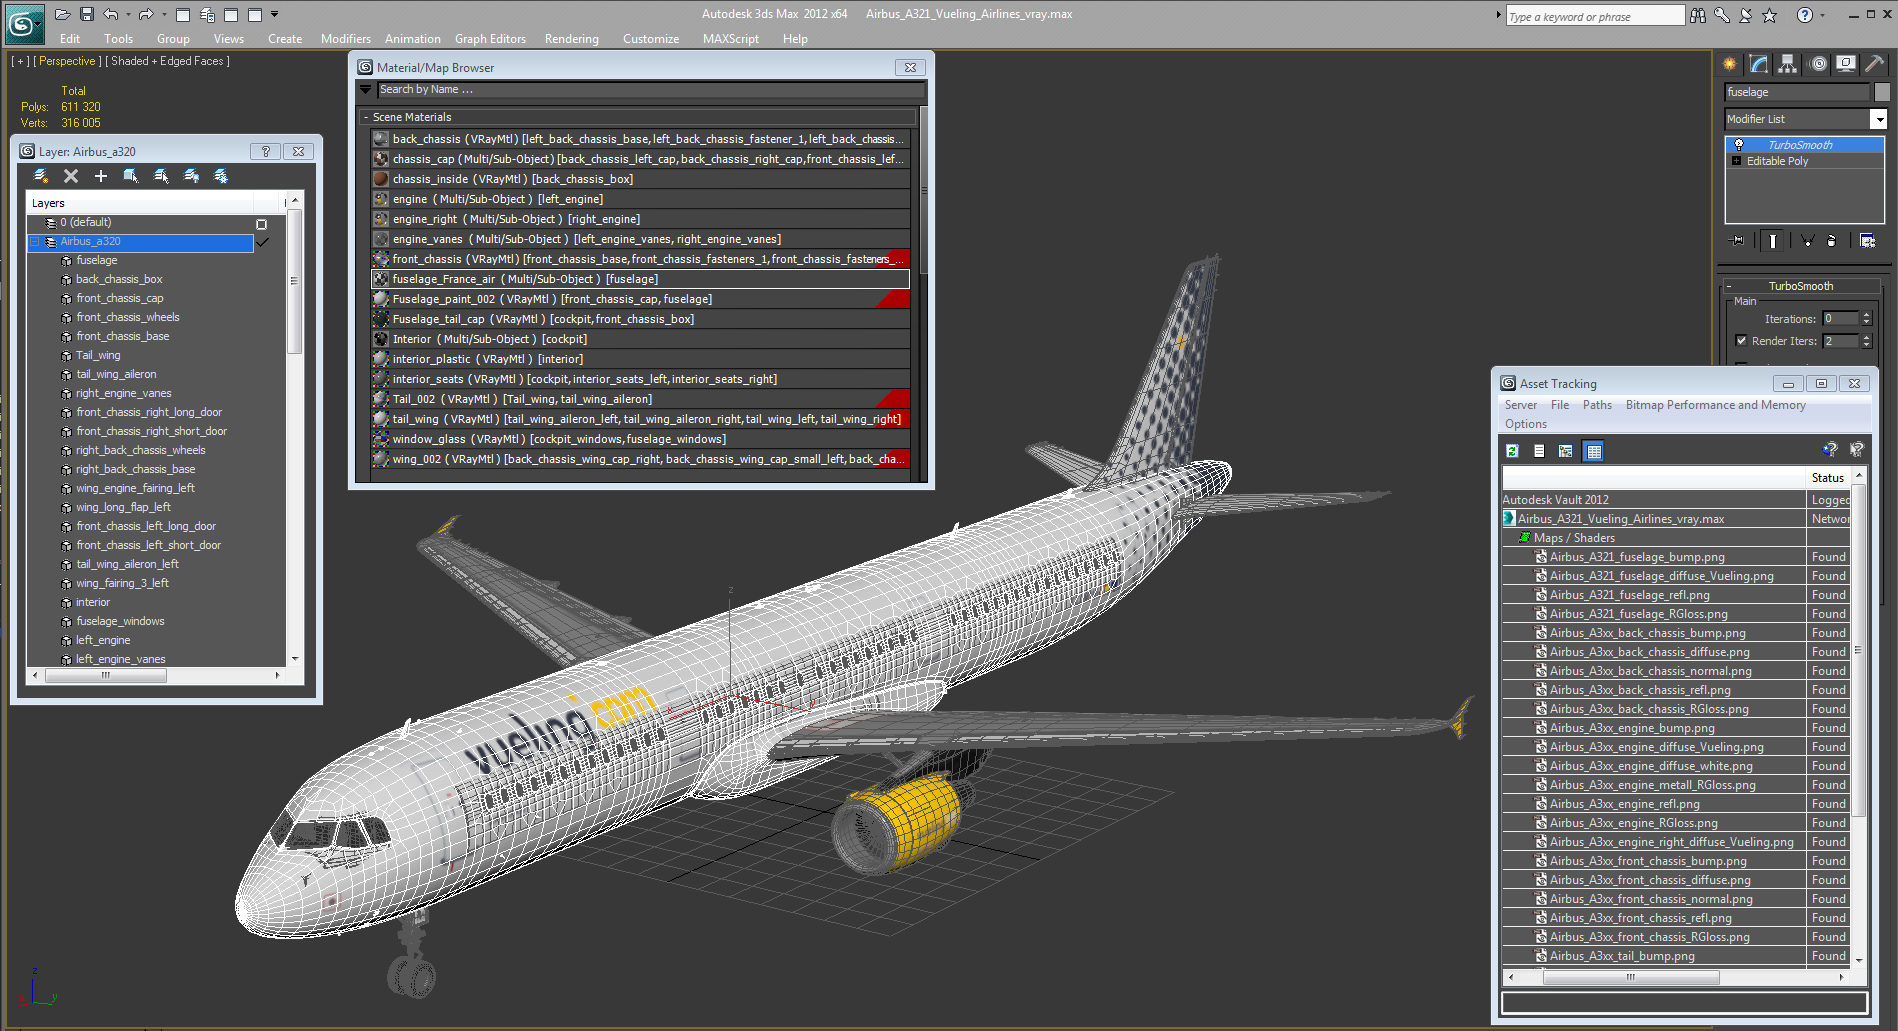Open the 3ds Max application button menu
Viewport: 1898px width, 1031px height.
click(x=24, y=24)
